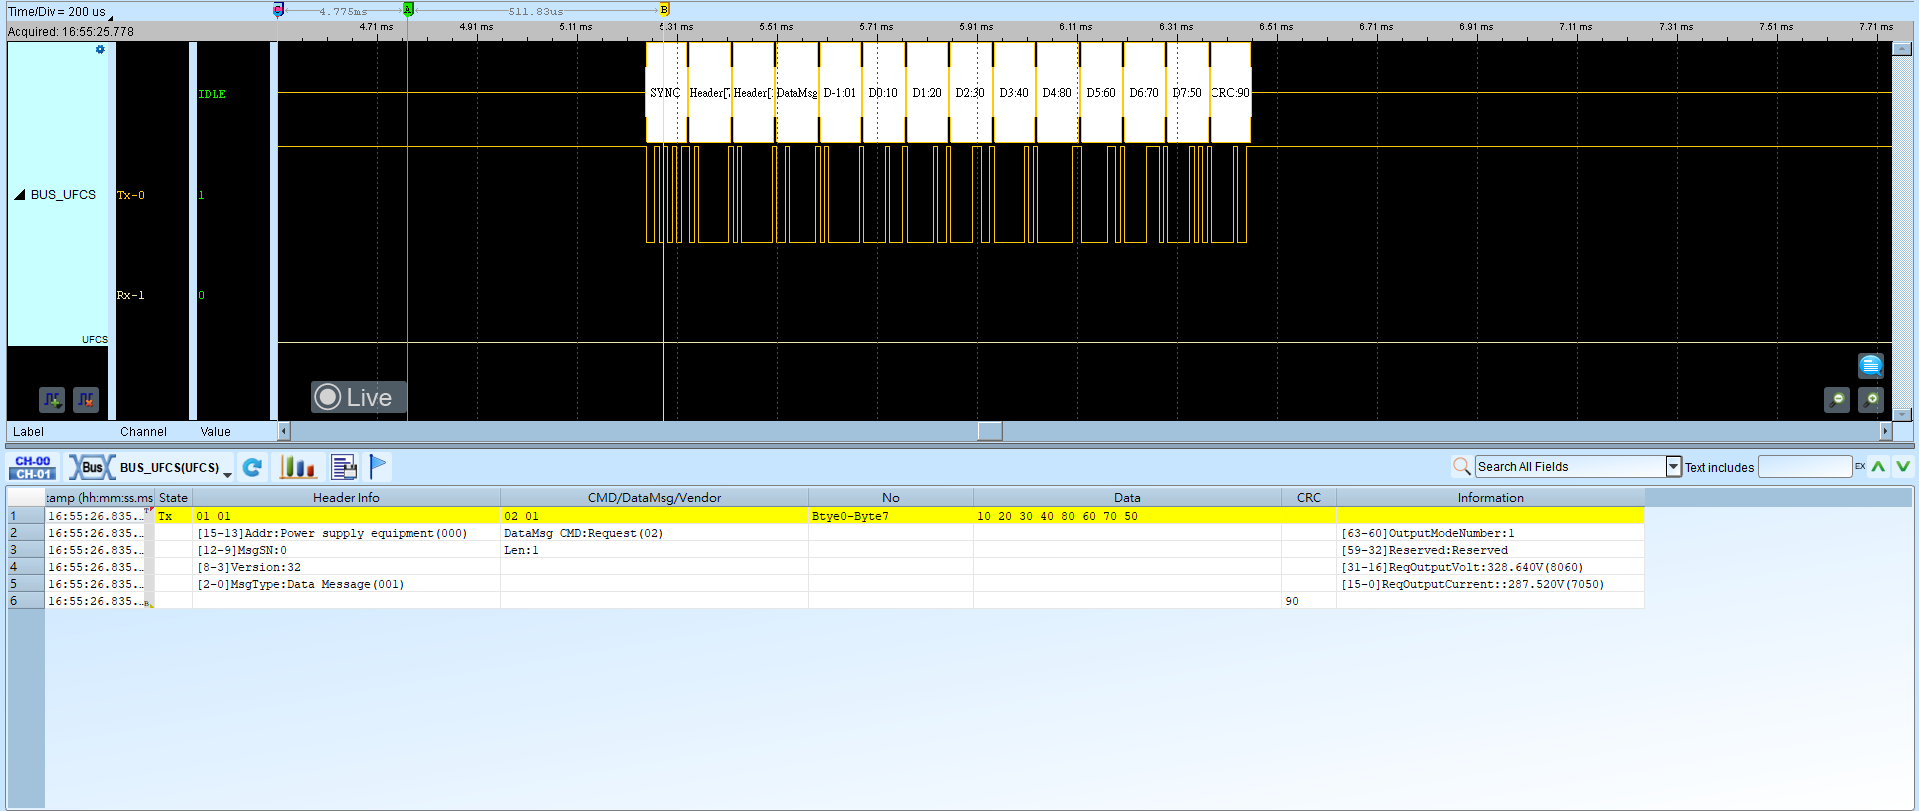This screenshot has height=811, width=1919.
Task: Select the Rx-1 channel label
Action: 131,295
